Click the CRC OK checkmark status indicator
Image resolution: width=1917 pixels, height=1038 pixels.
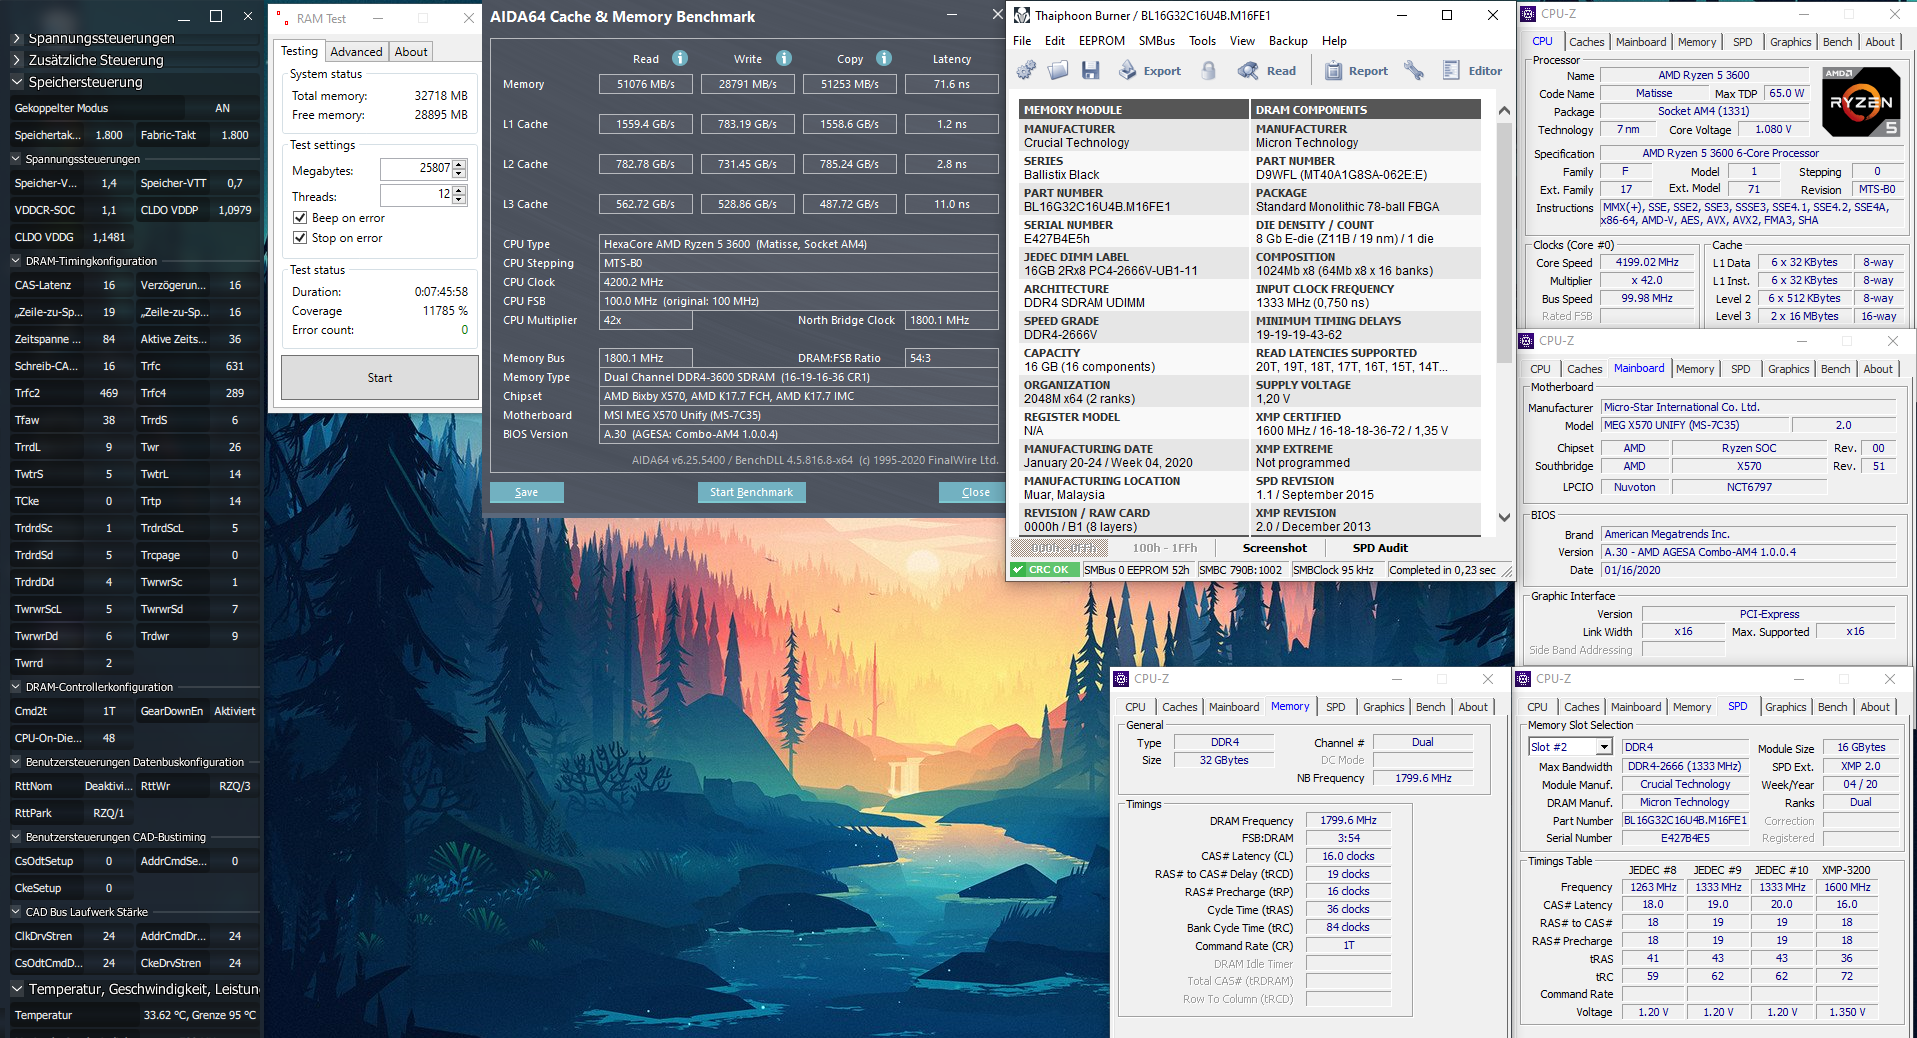coord(1044,570)
